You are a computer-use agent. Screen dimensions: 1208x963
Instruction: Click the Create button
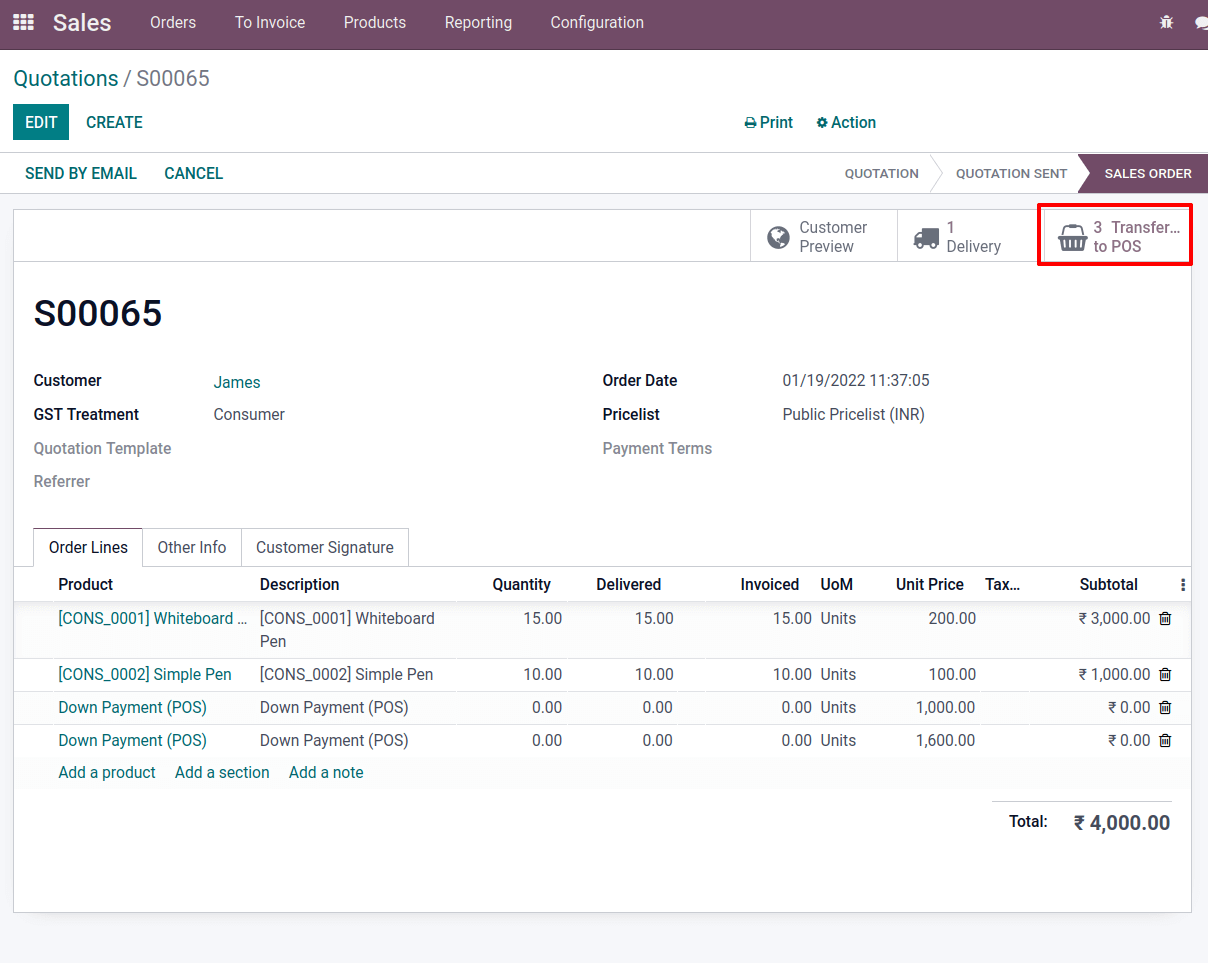[x=114, y=122]
